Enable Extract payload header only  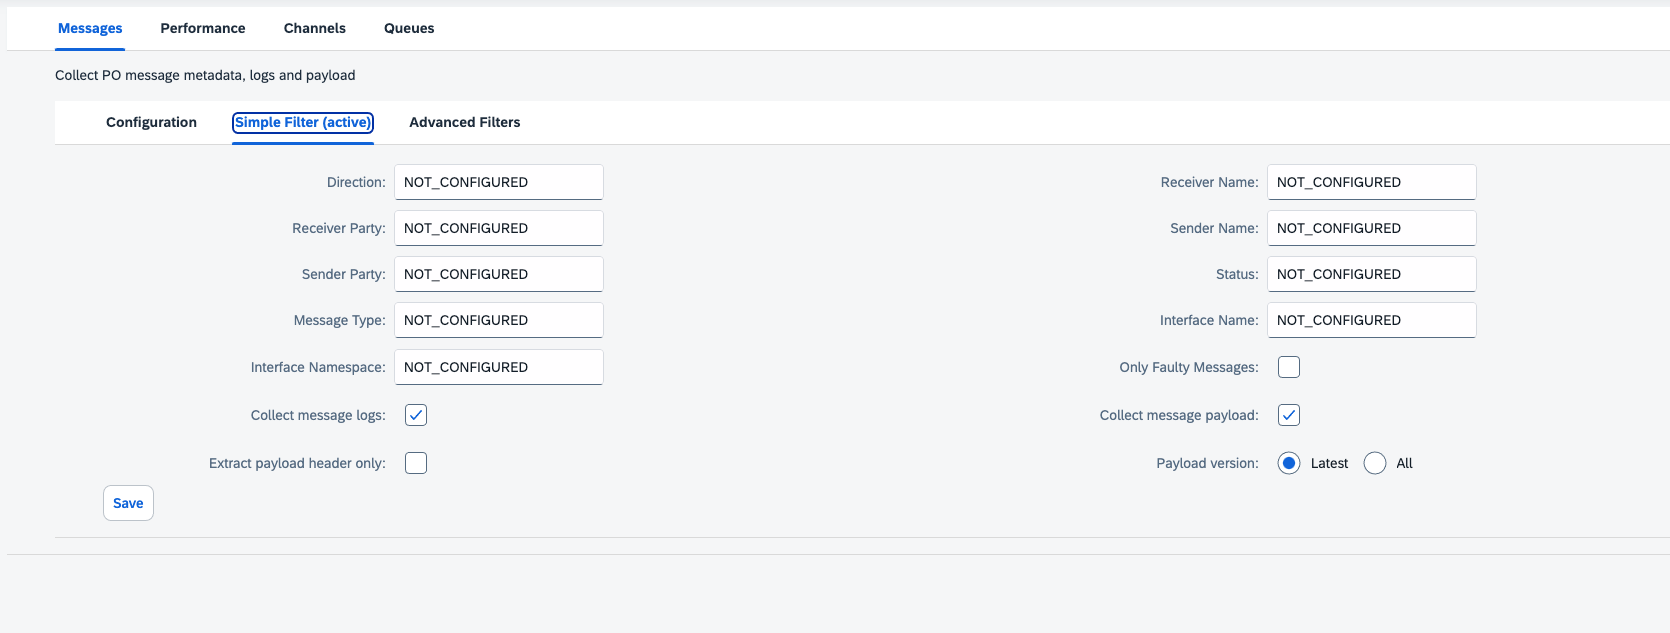pos(416,463)
